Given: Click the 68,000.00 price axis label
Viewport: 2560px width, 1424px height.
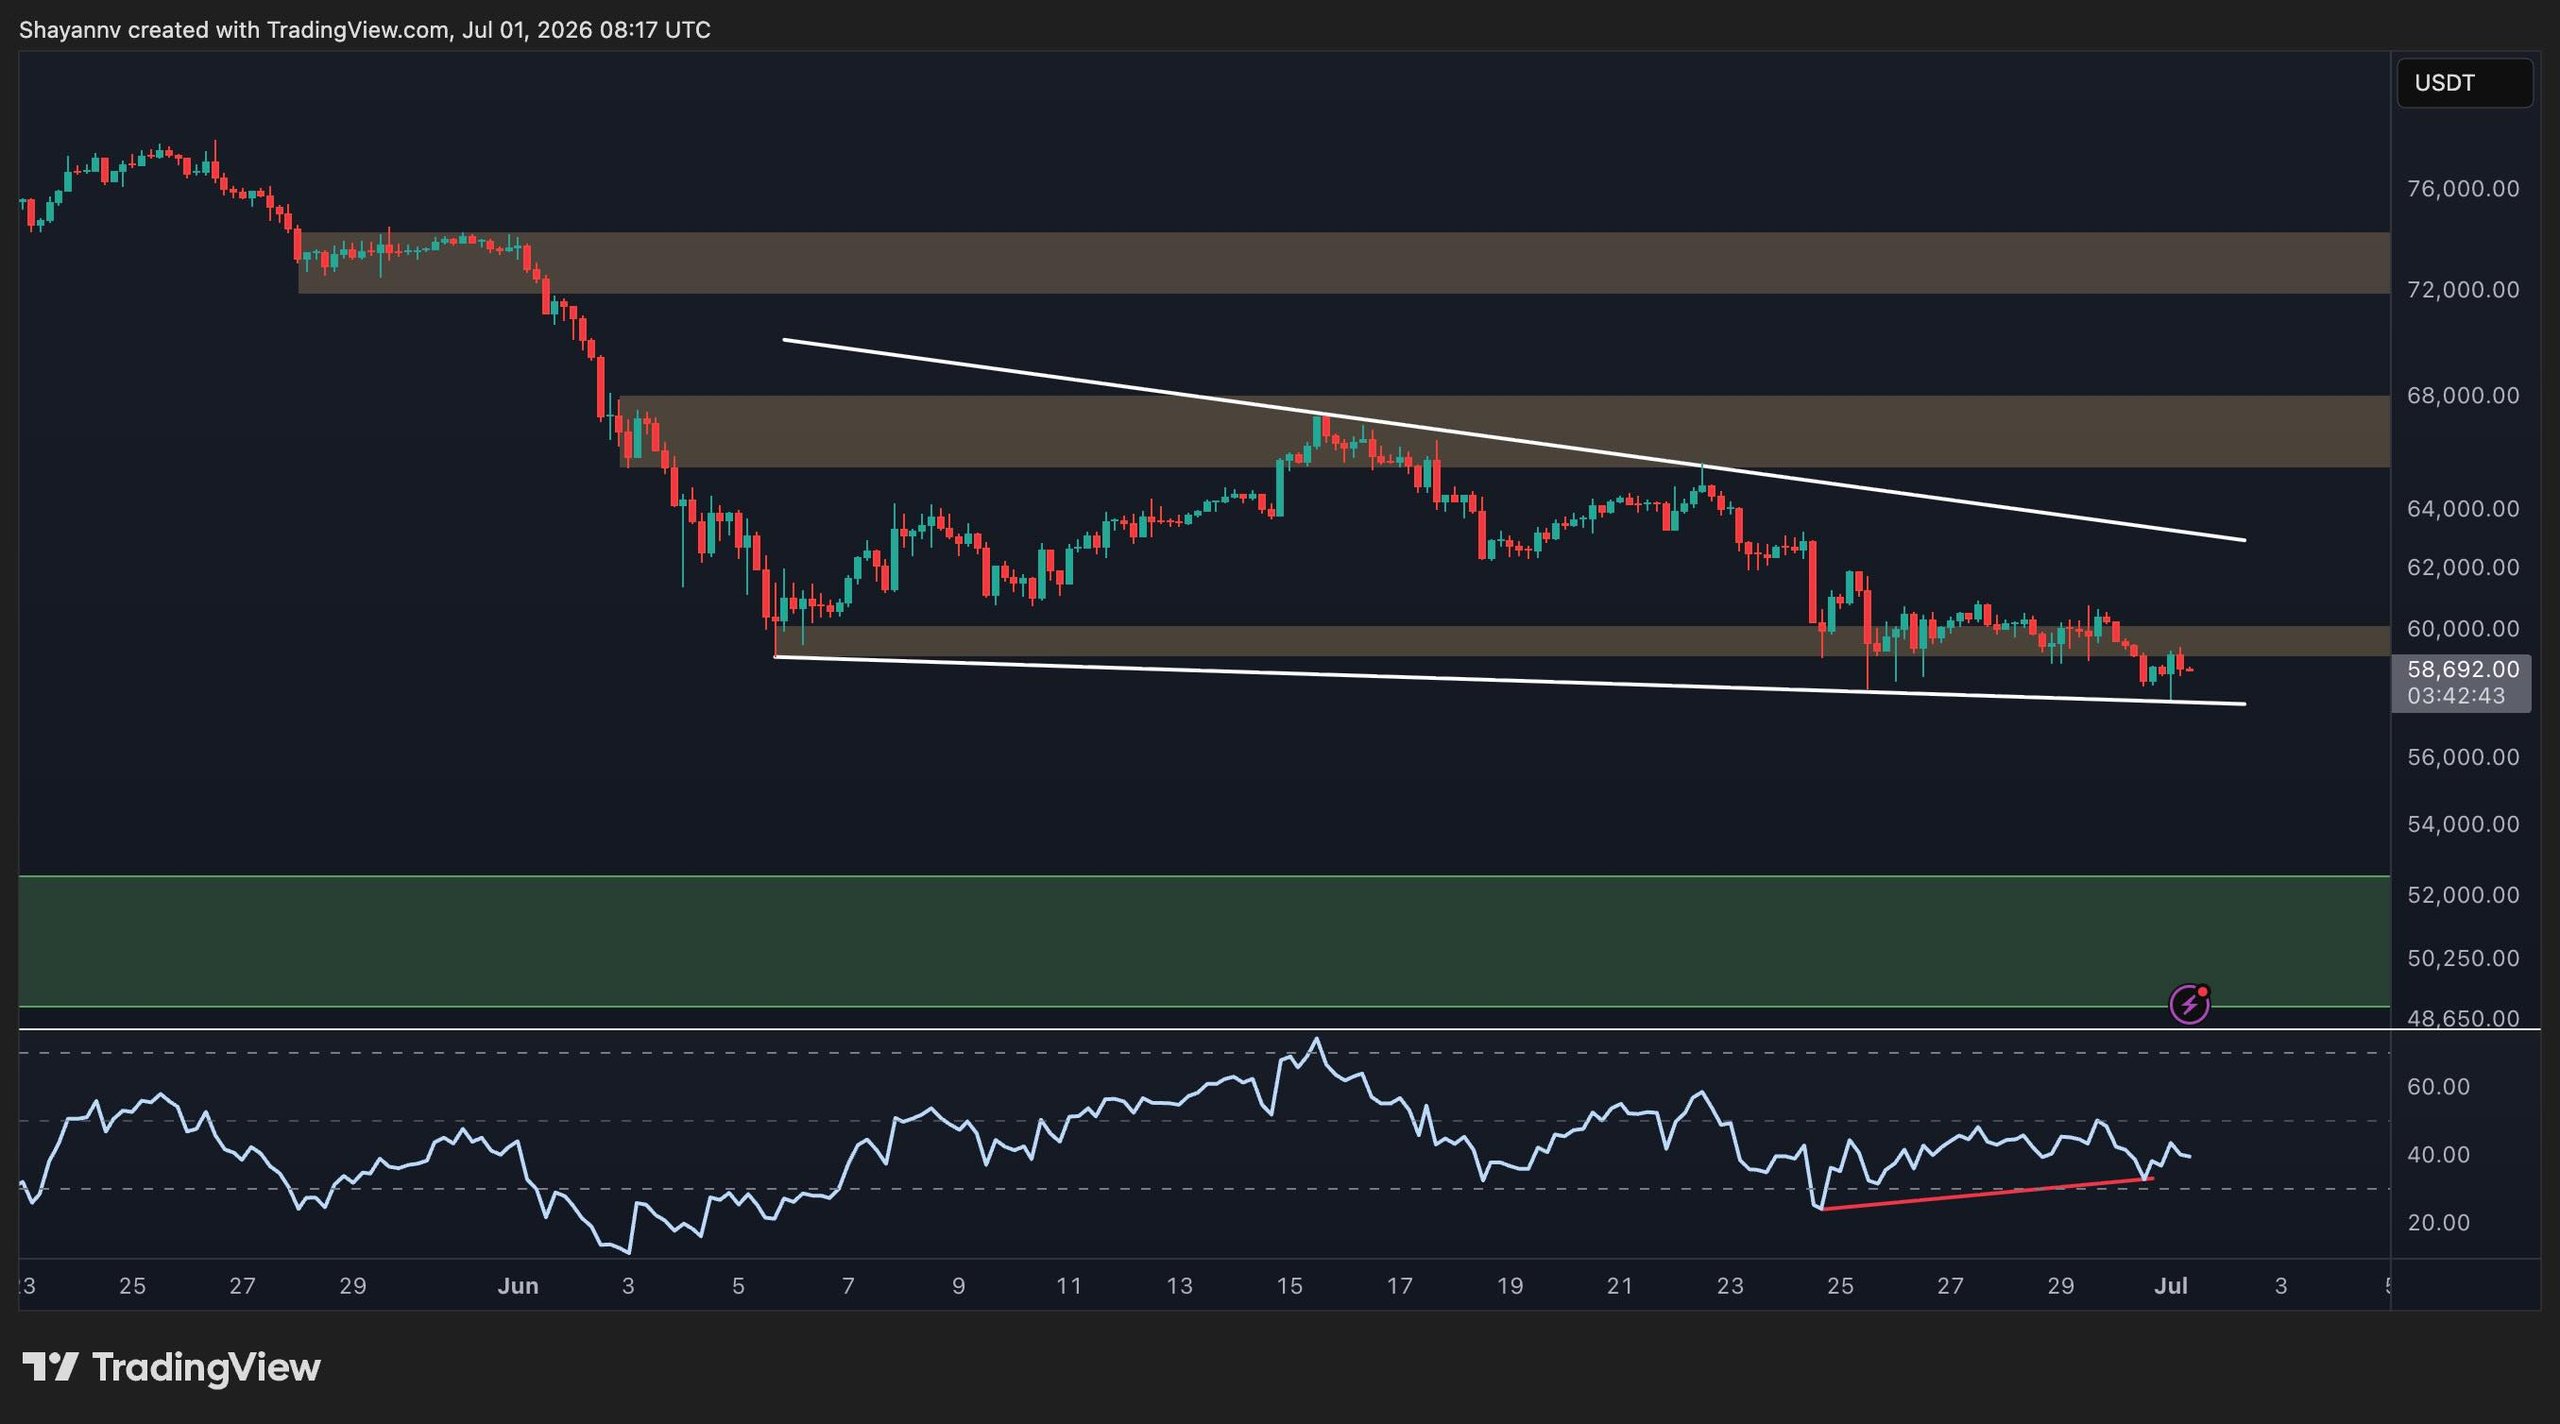Looking at the screenshot, I should coord(2463,396).
